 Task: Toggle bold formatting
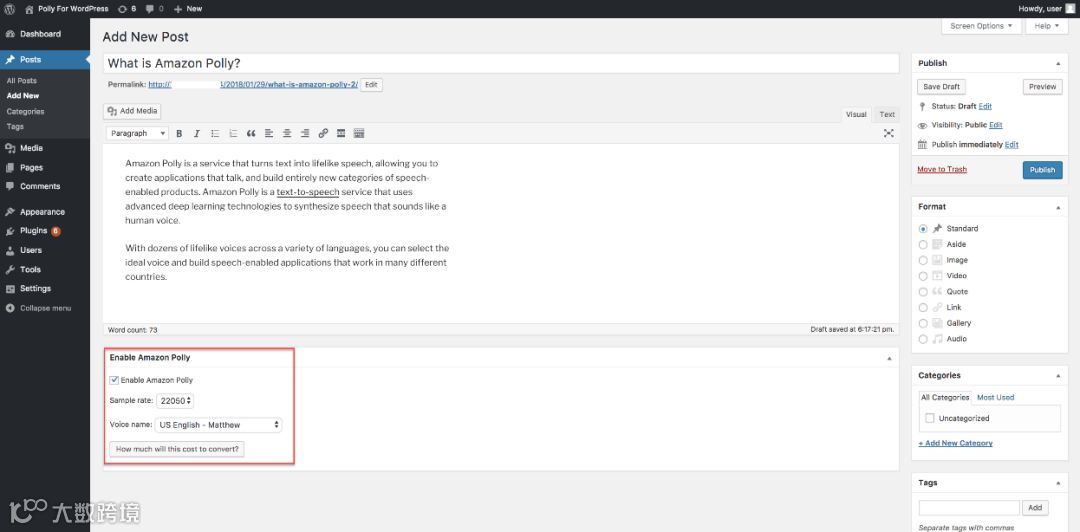(179, 133)
